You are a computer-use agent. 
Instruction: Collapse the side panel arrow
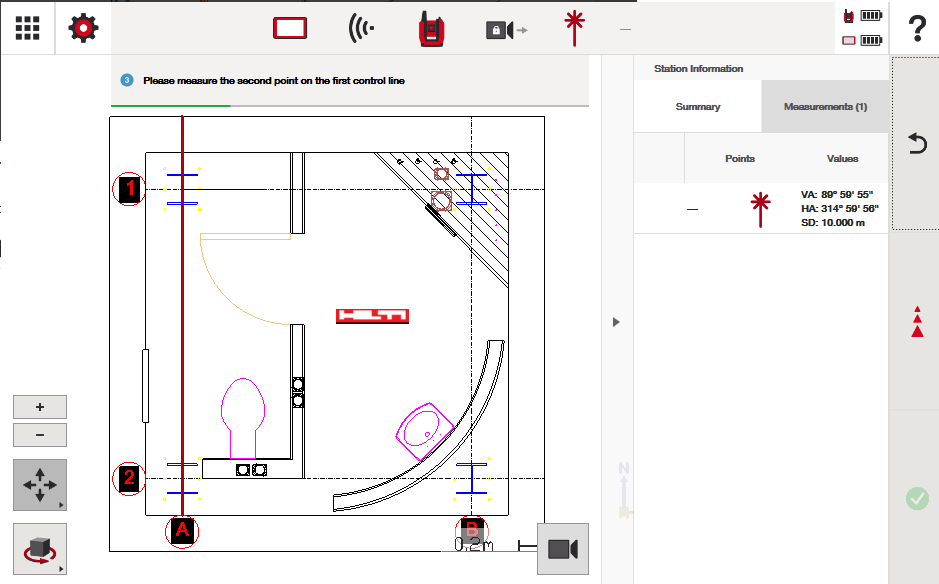(x=616, y=322)
